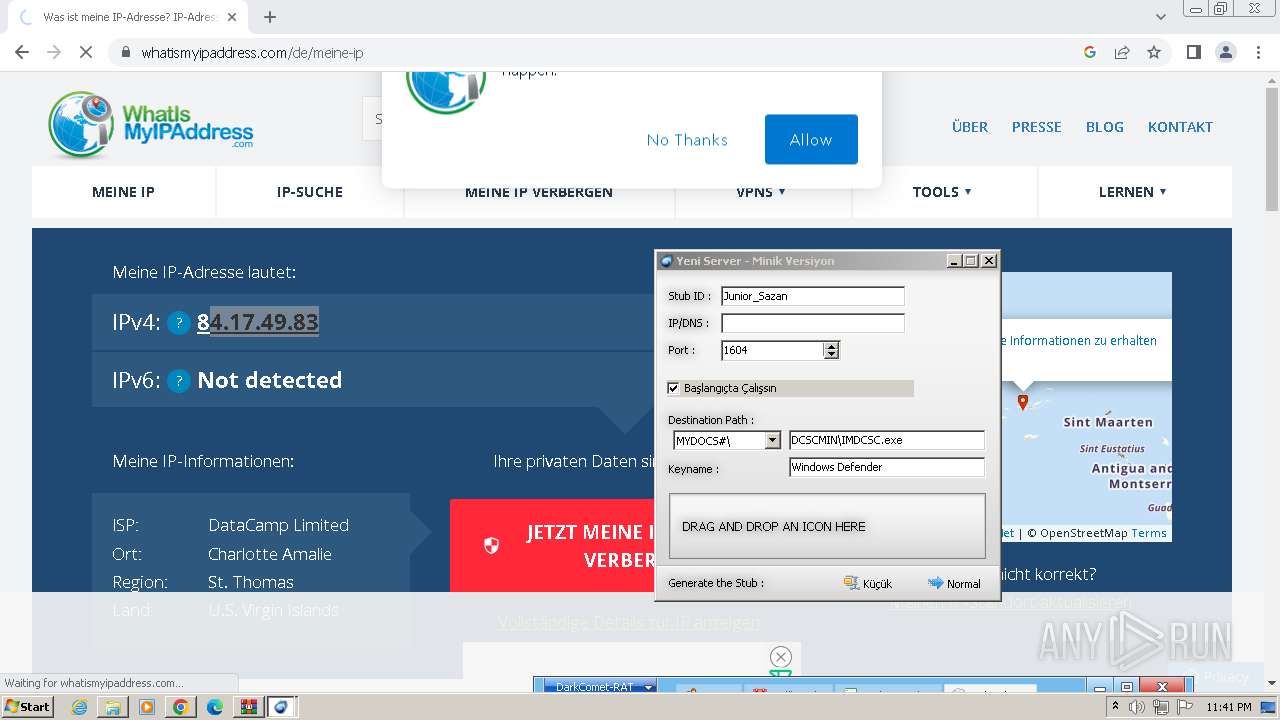Open MEINE IP VERBERGEN nav item

point(539,192)
